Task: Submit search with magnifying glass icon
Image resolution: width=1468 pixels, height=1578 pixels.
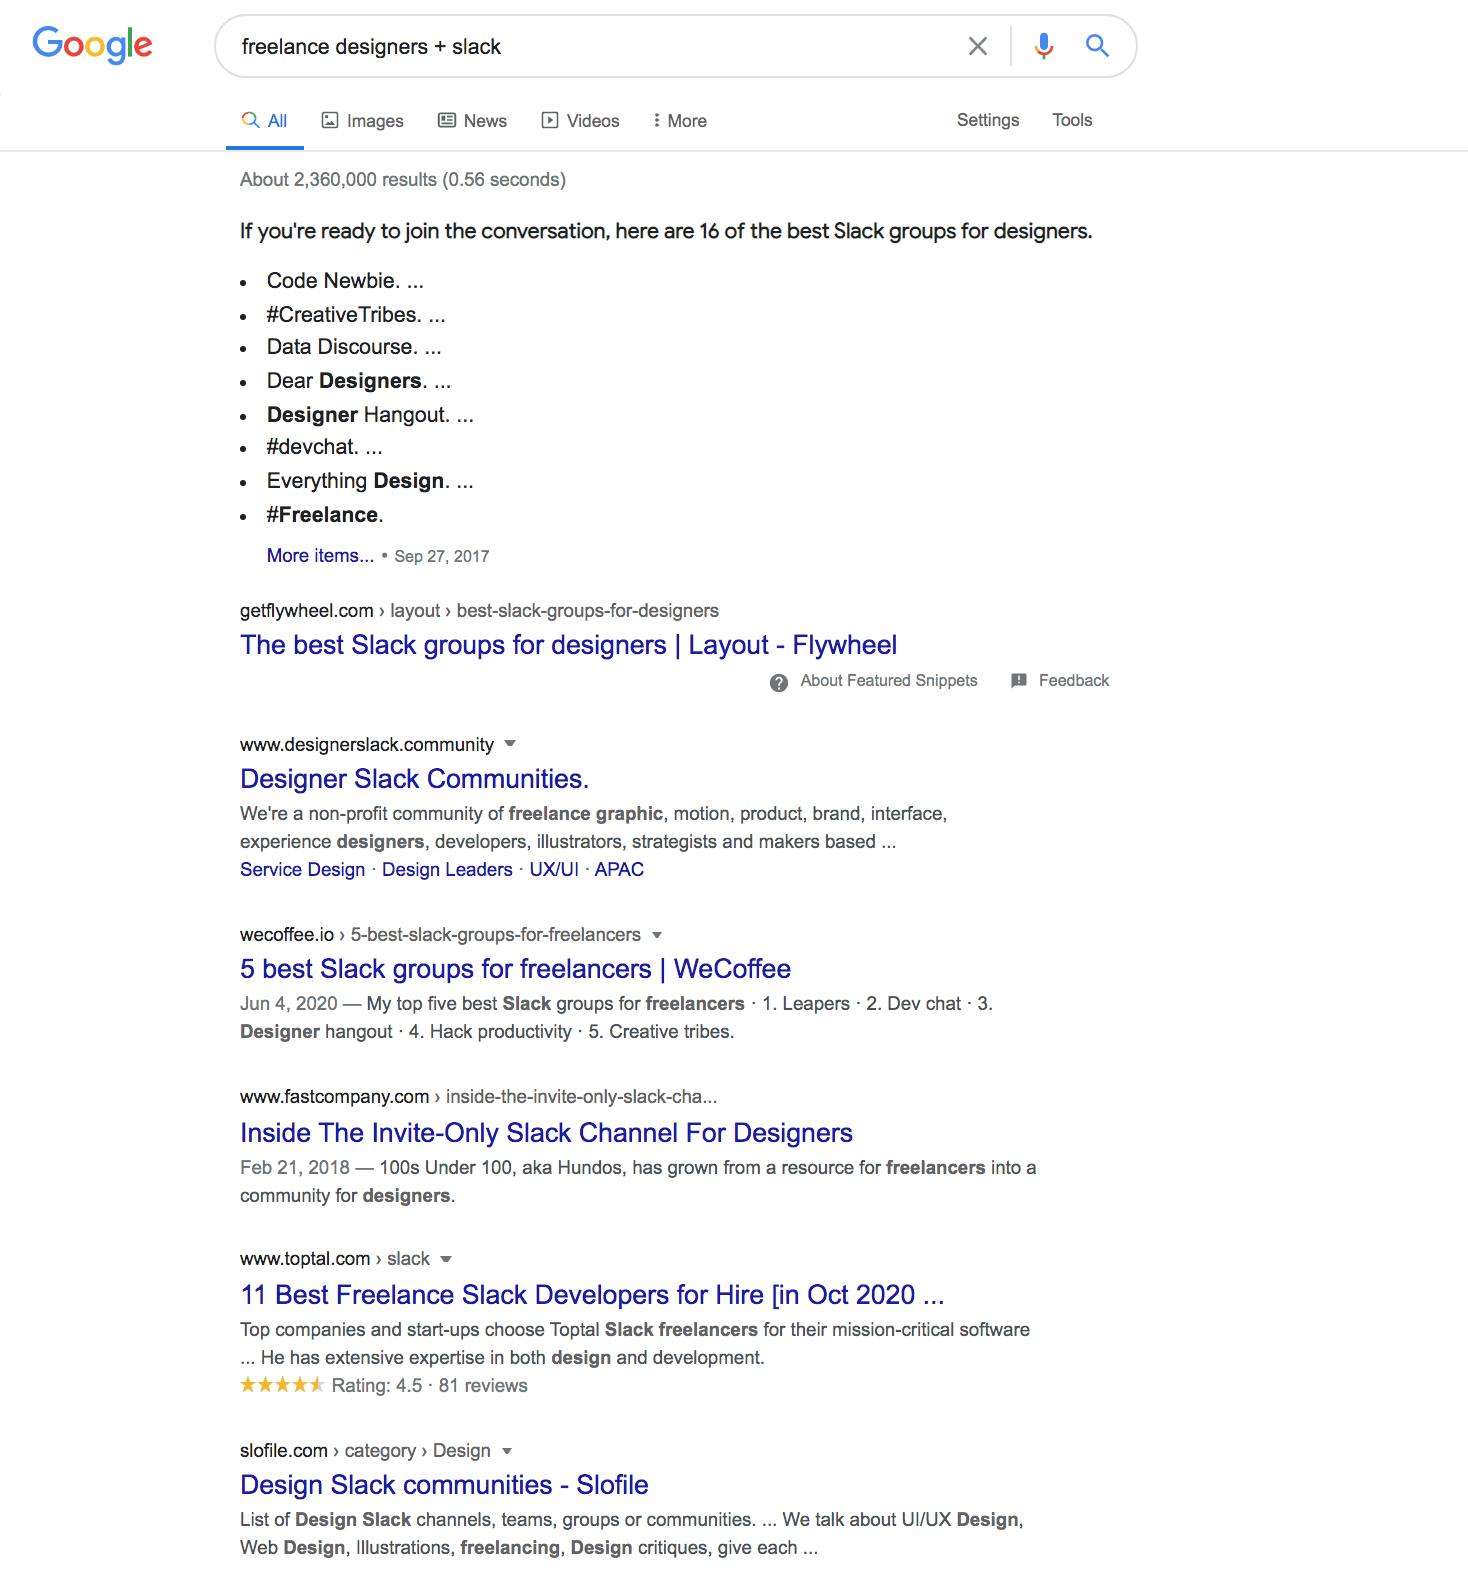Action: (x=1097, y=46)
